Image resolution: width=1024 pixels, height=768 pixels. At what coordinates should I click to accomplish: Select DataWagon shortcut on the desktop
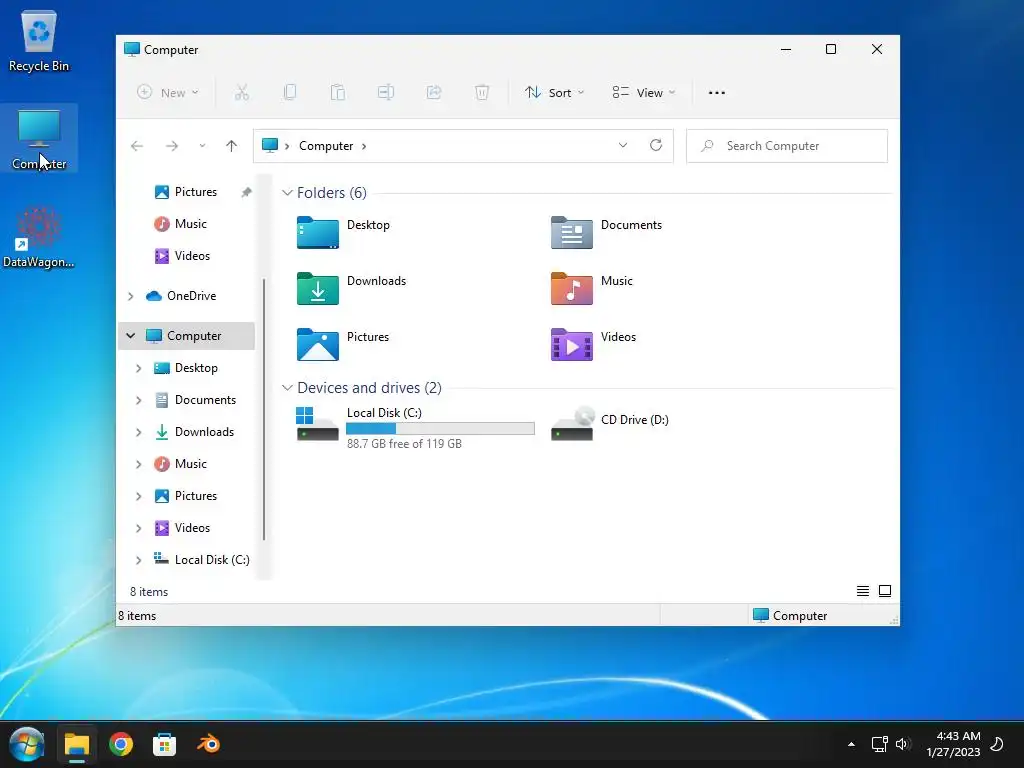click(39, 237)
